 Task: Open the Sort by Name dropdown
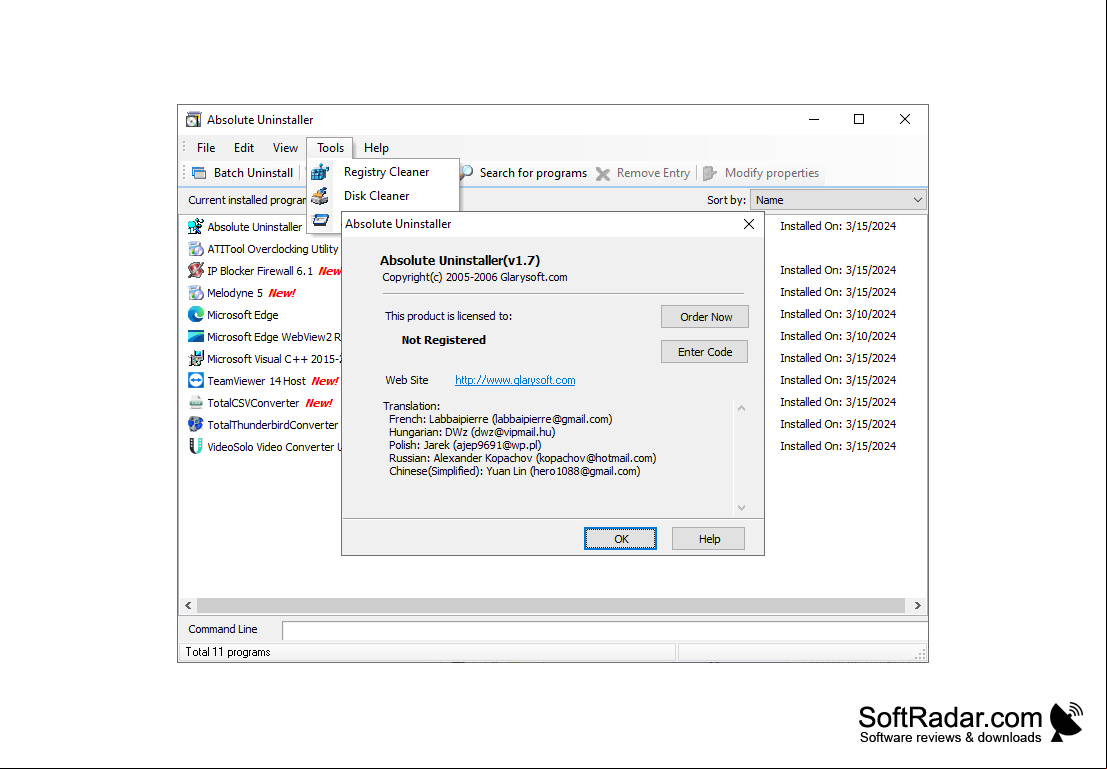pos(838,200)
